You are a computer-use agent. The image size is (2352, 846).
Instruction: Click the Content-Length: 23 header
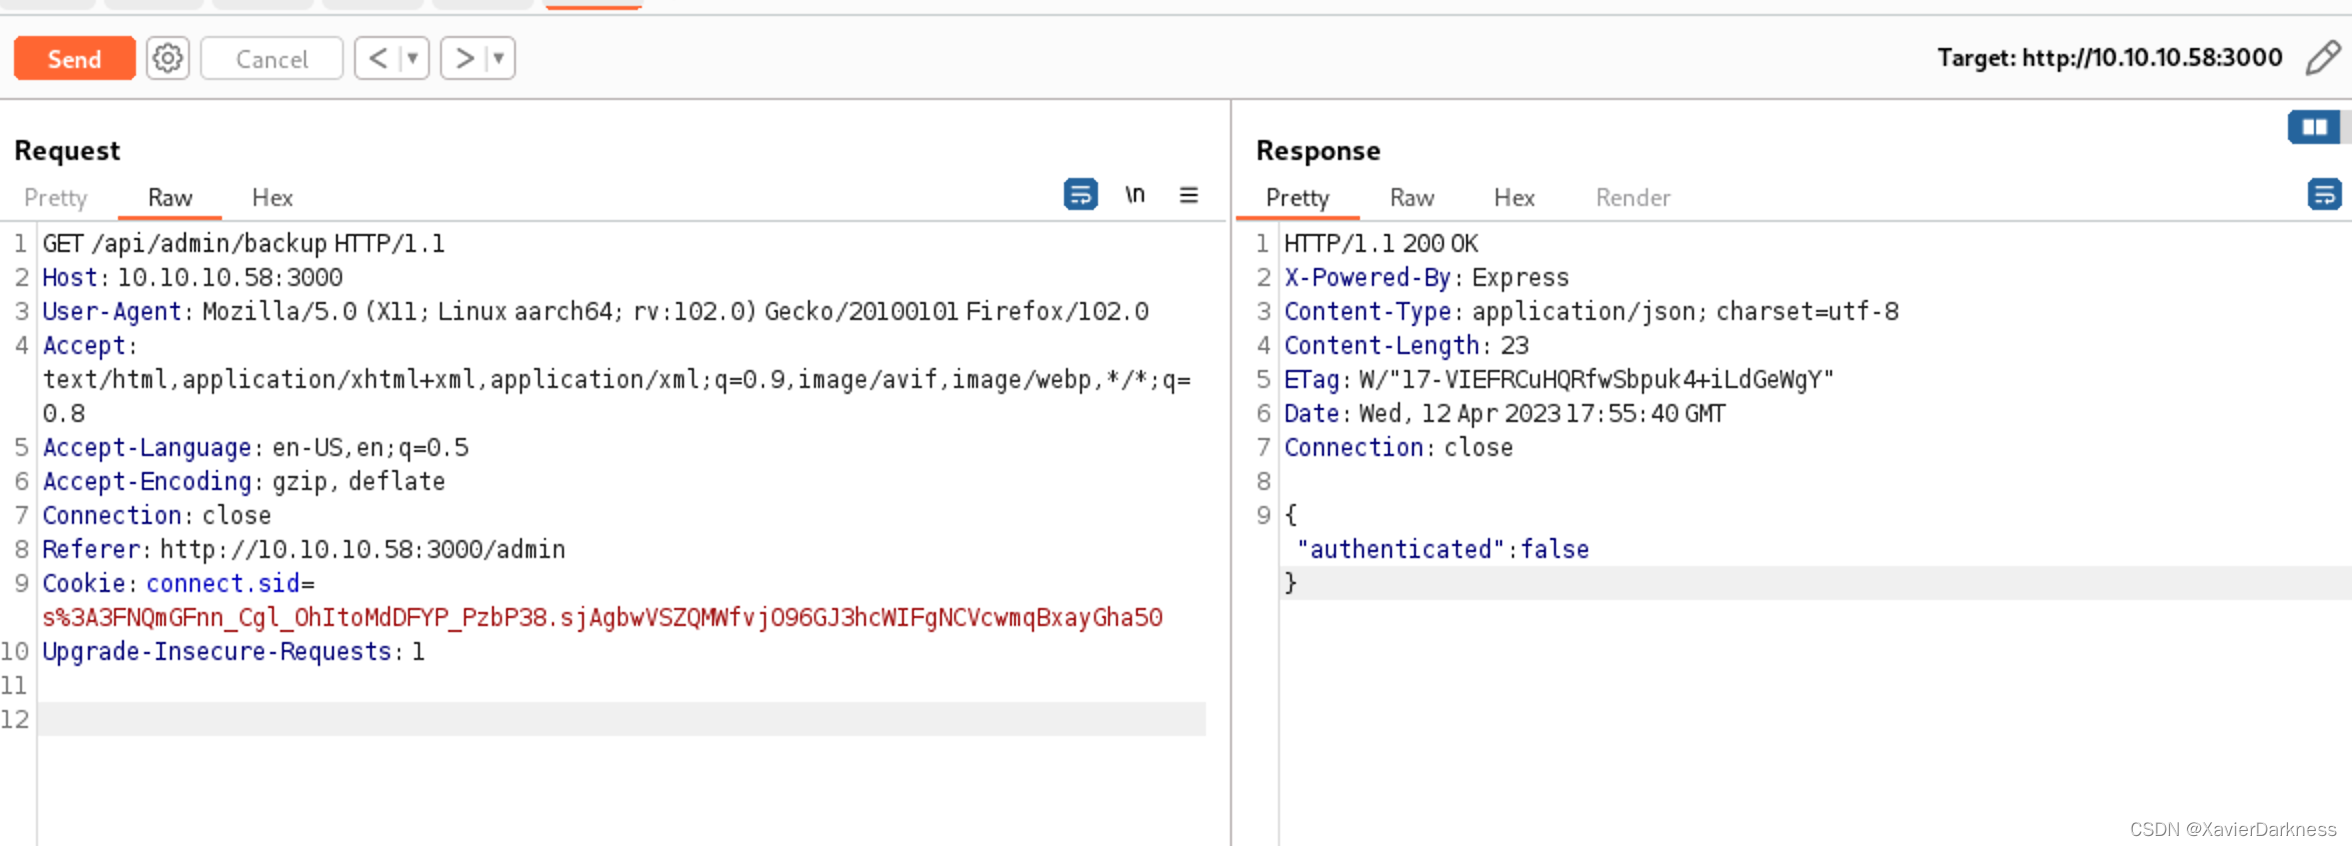pos(1407,346)
